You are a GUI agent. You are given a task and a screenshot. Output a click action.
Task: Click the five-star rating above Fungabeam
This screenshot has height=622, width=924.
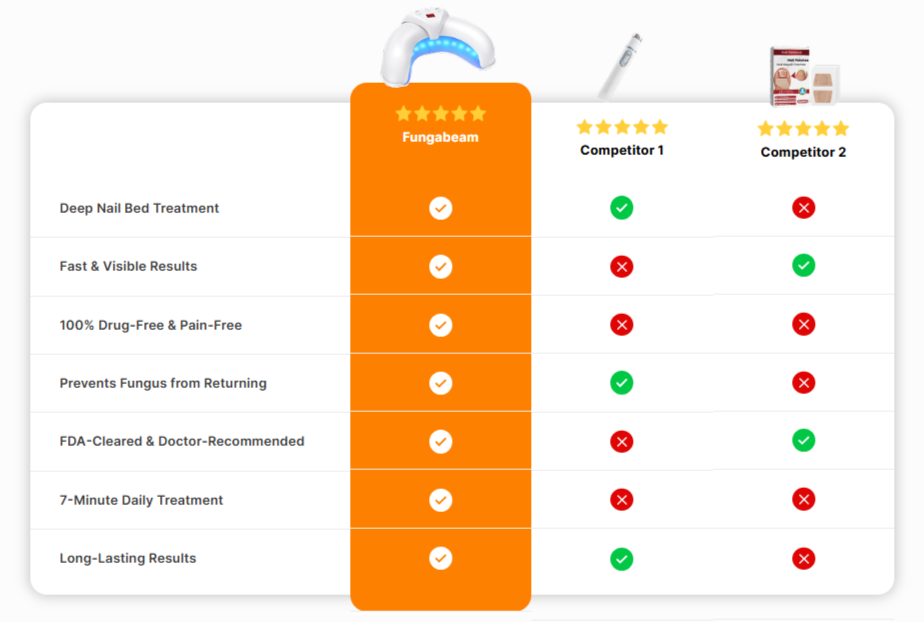(440, 114)
